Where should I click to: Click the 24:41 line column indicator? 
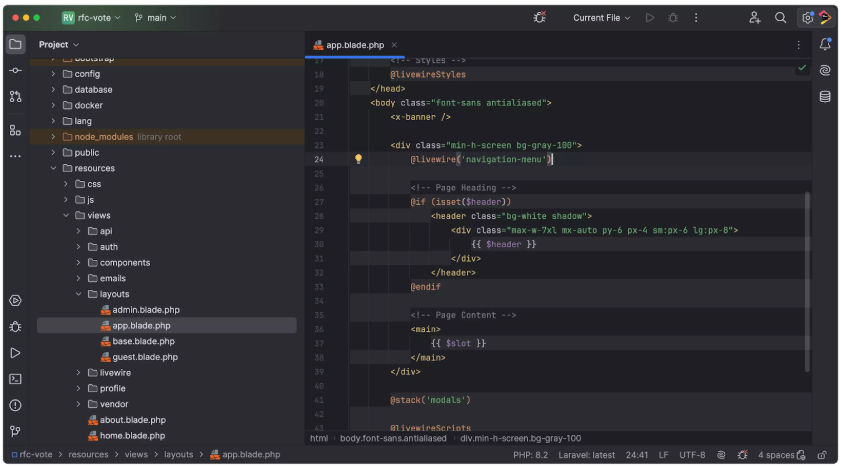(x=637, y=455)
